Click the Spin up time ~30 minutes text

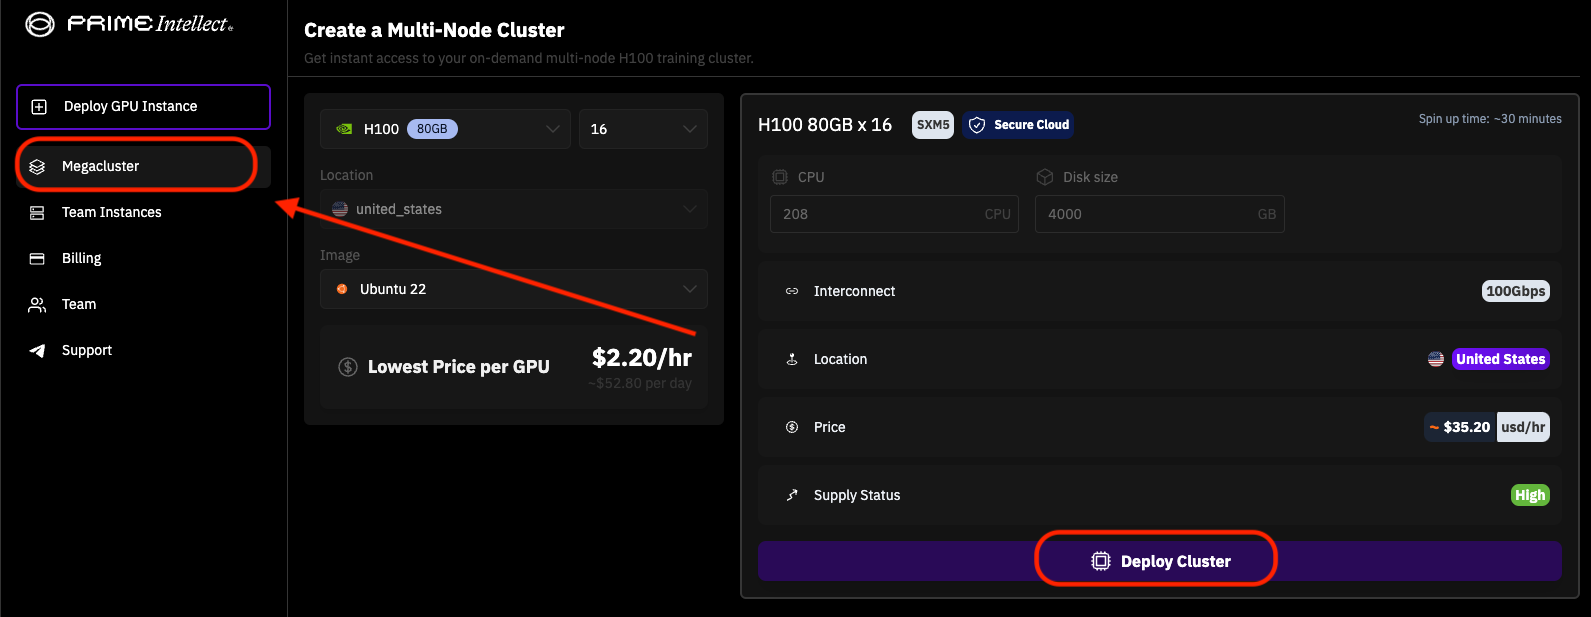1490,119
